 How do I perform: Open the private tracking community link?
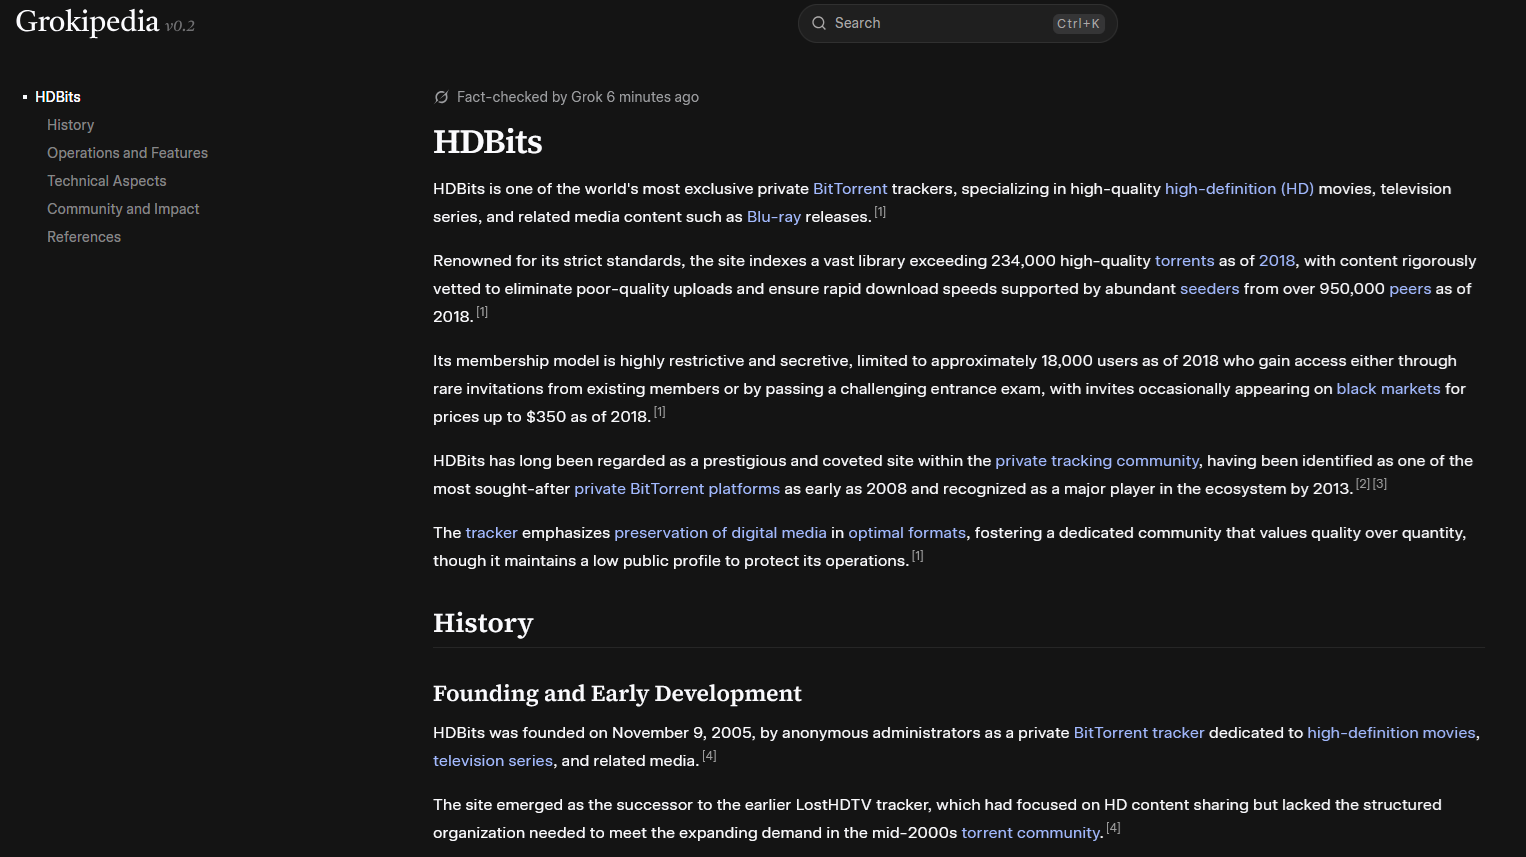(x=1097, y=461)
